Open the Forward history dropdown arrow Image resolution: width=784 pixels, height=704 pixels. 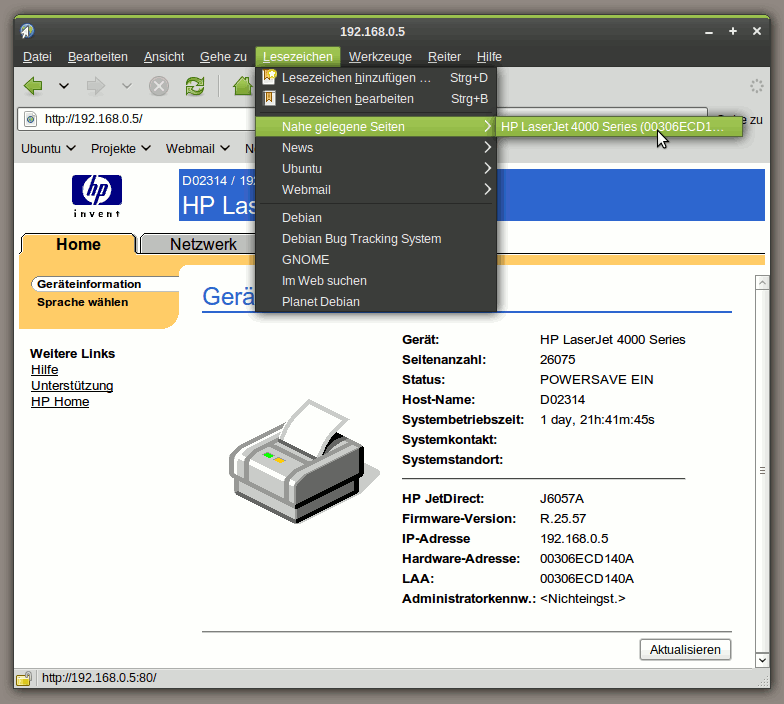pos(126,86)
